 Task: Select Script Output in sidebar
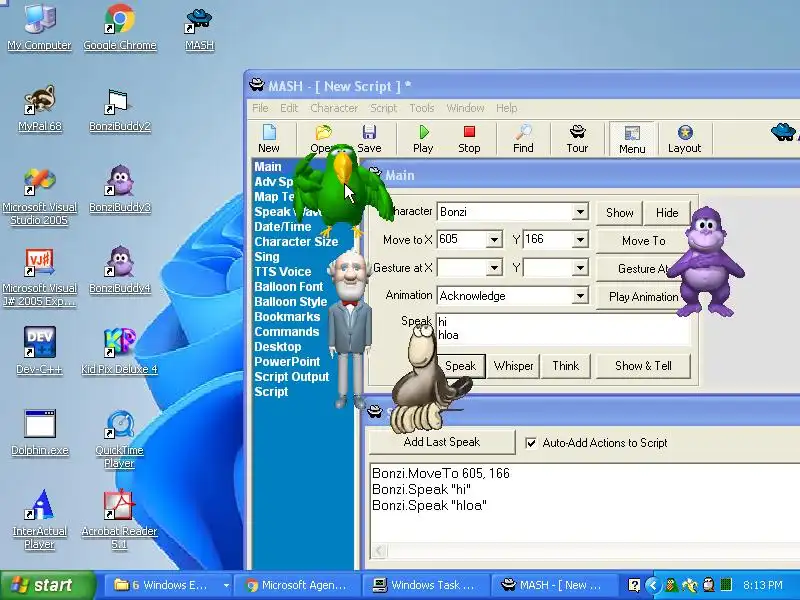coord(291,377)
